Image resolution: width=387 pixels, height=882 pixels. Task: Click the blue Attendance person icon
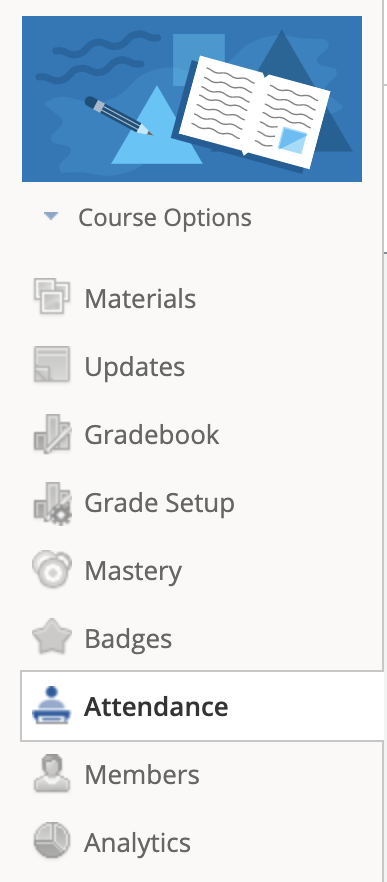(x=52, y=705)
